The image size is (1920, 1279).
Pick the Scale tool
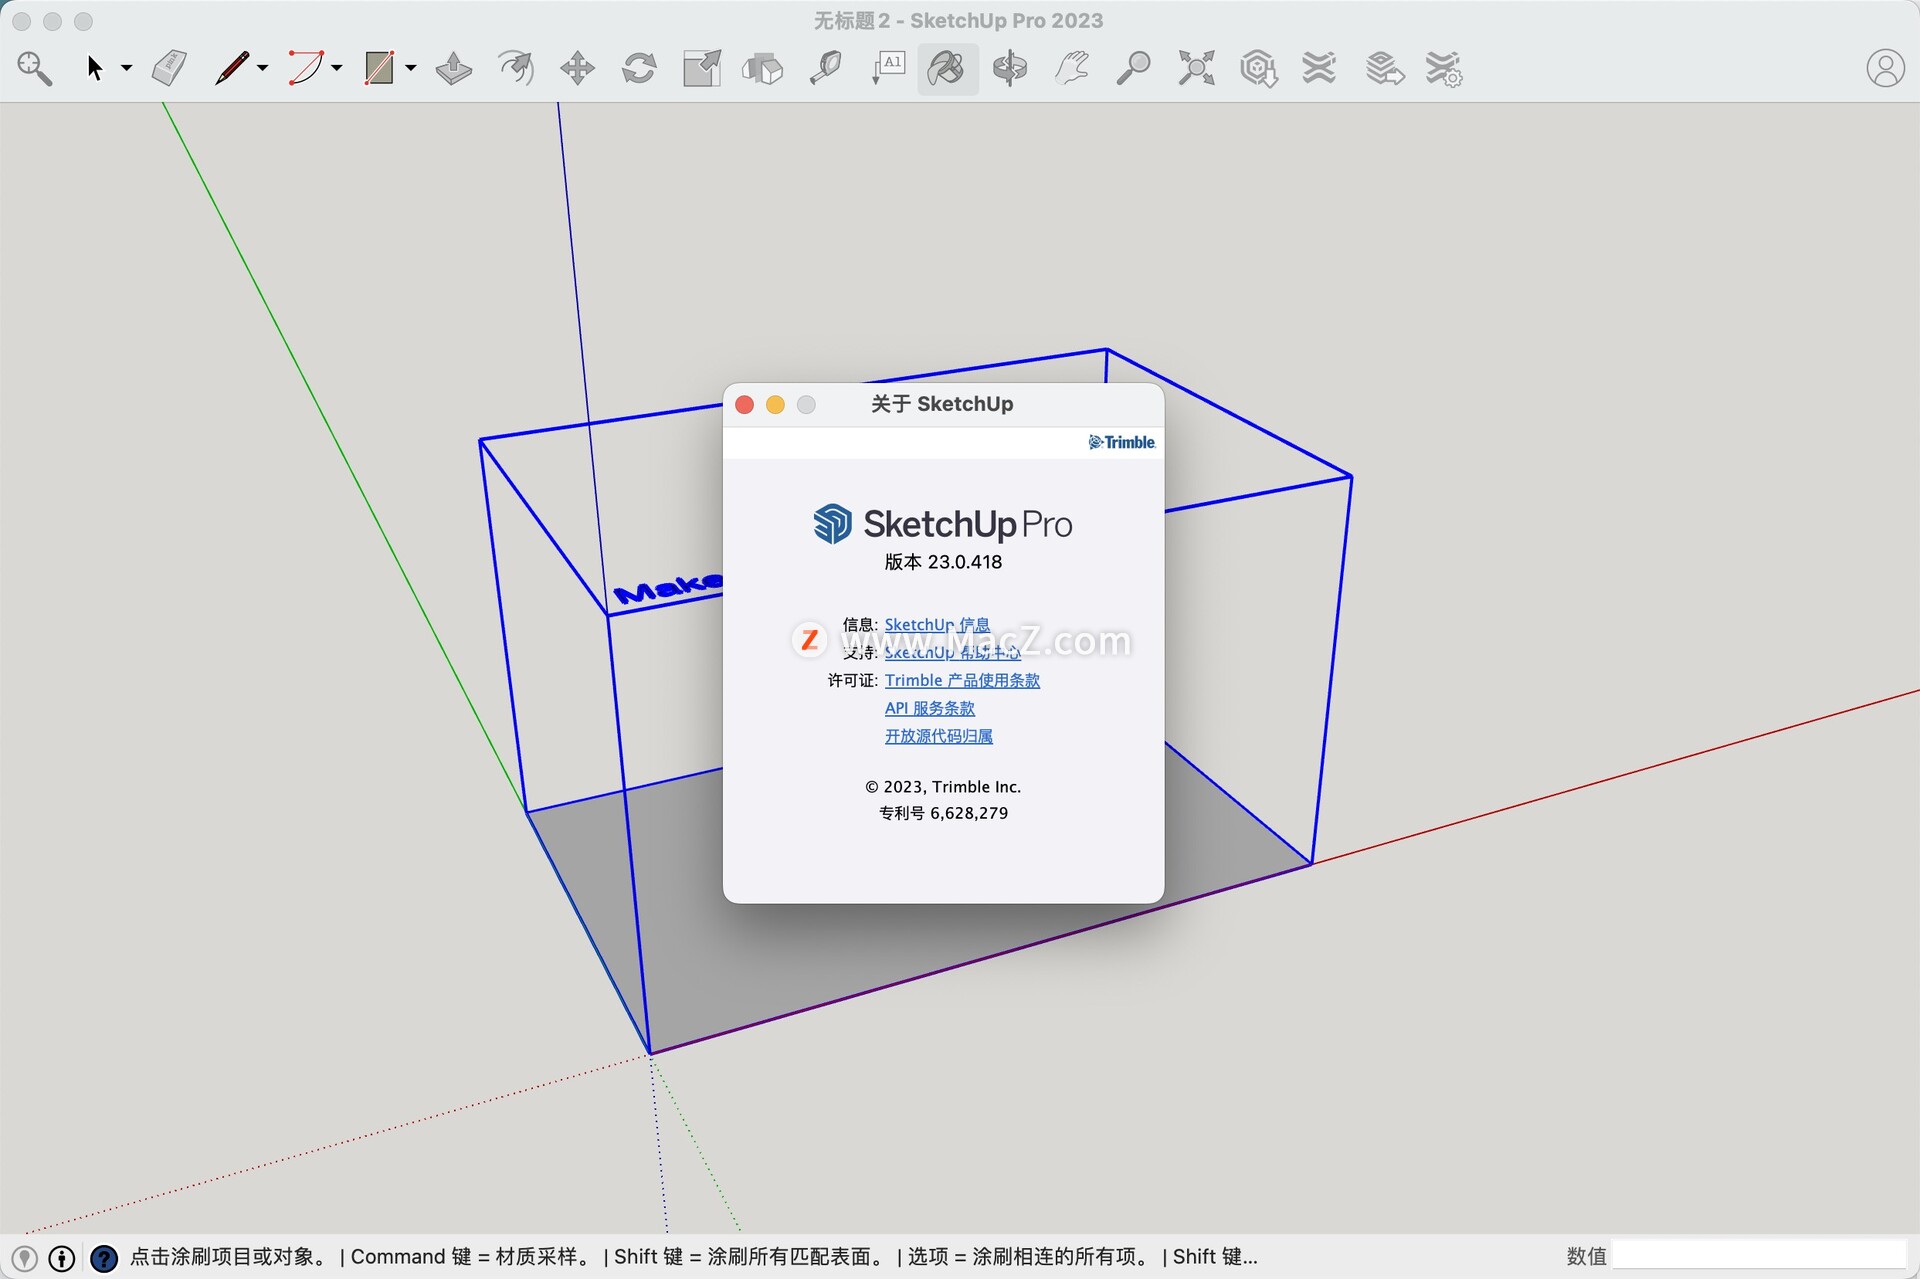(701, 68)
